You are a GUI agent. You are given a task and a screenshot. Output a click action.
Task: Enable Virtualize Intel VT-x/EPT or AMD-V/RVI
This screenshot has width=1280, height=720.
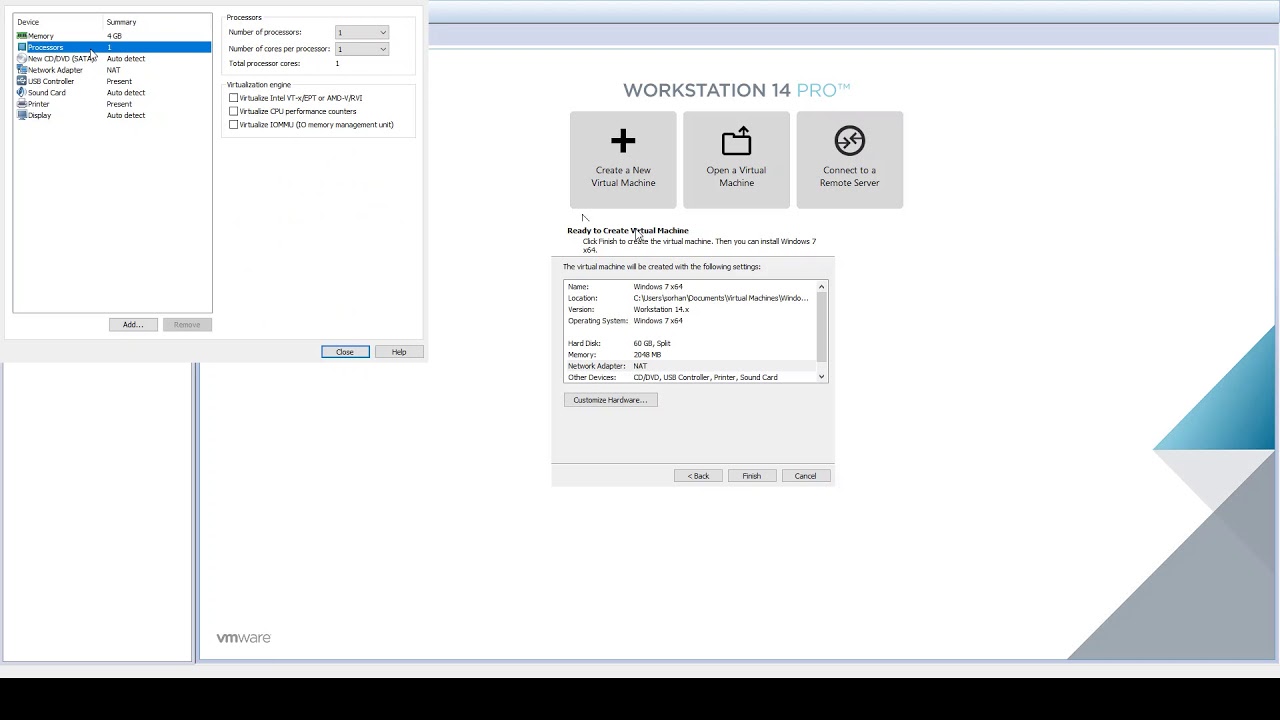point(234,98)
